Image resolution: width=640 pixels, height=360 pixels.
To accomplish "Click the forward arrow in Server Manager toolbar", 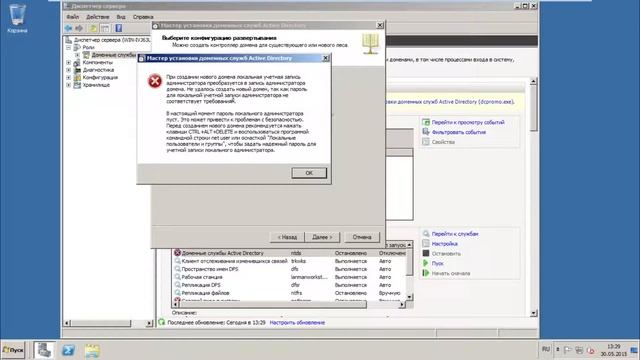I will (79, 28).
